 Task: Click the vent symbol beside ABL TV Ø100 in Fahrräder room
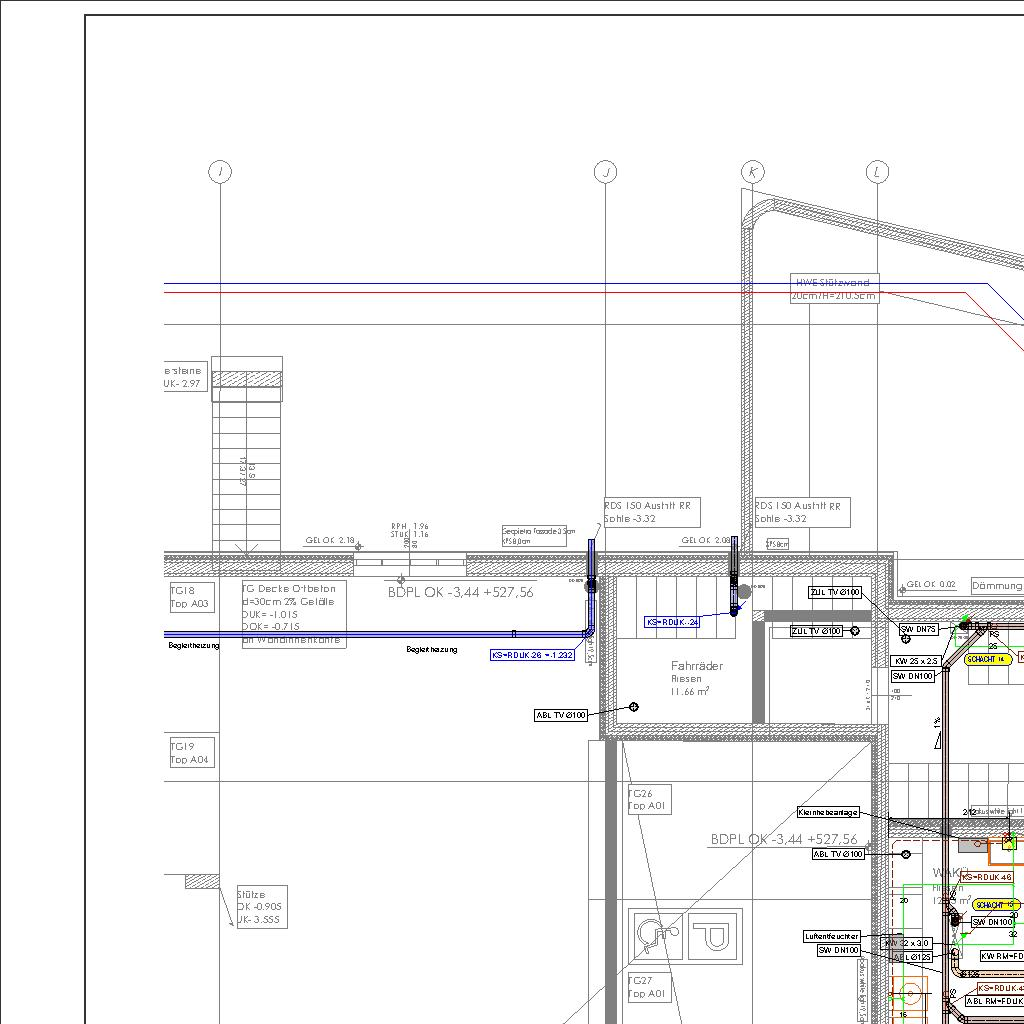[633, 707]
